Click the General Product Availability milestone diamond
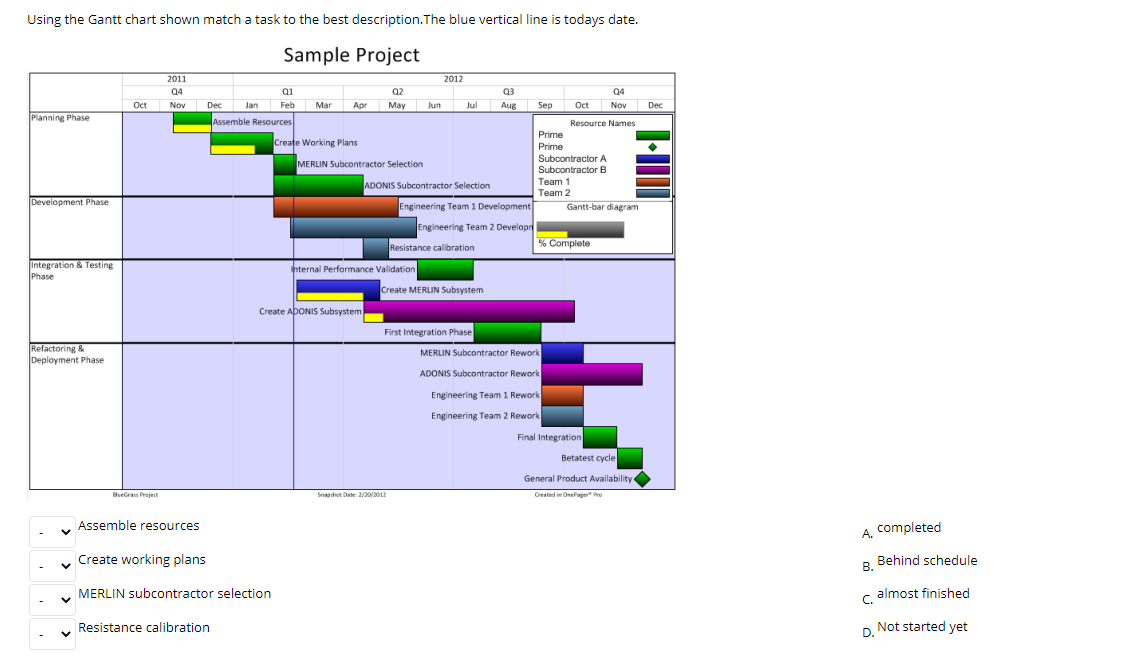Image resolution: width=1145 pixels, height=664 pixels. 642,478
